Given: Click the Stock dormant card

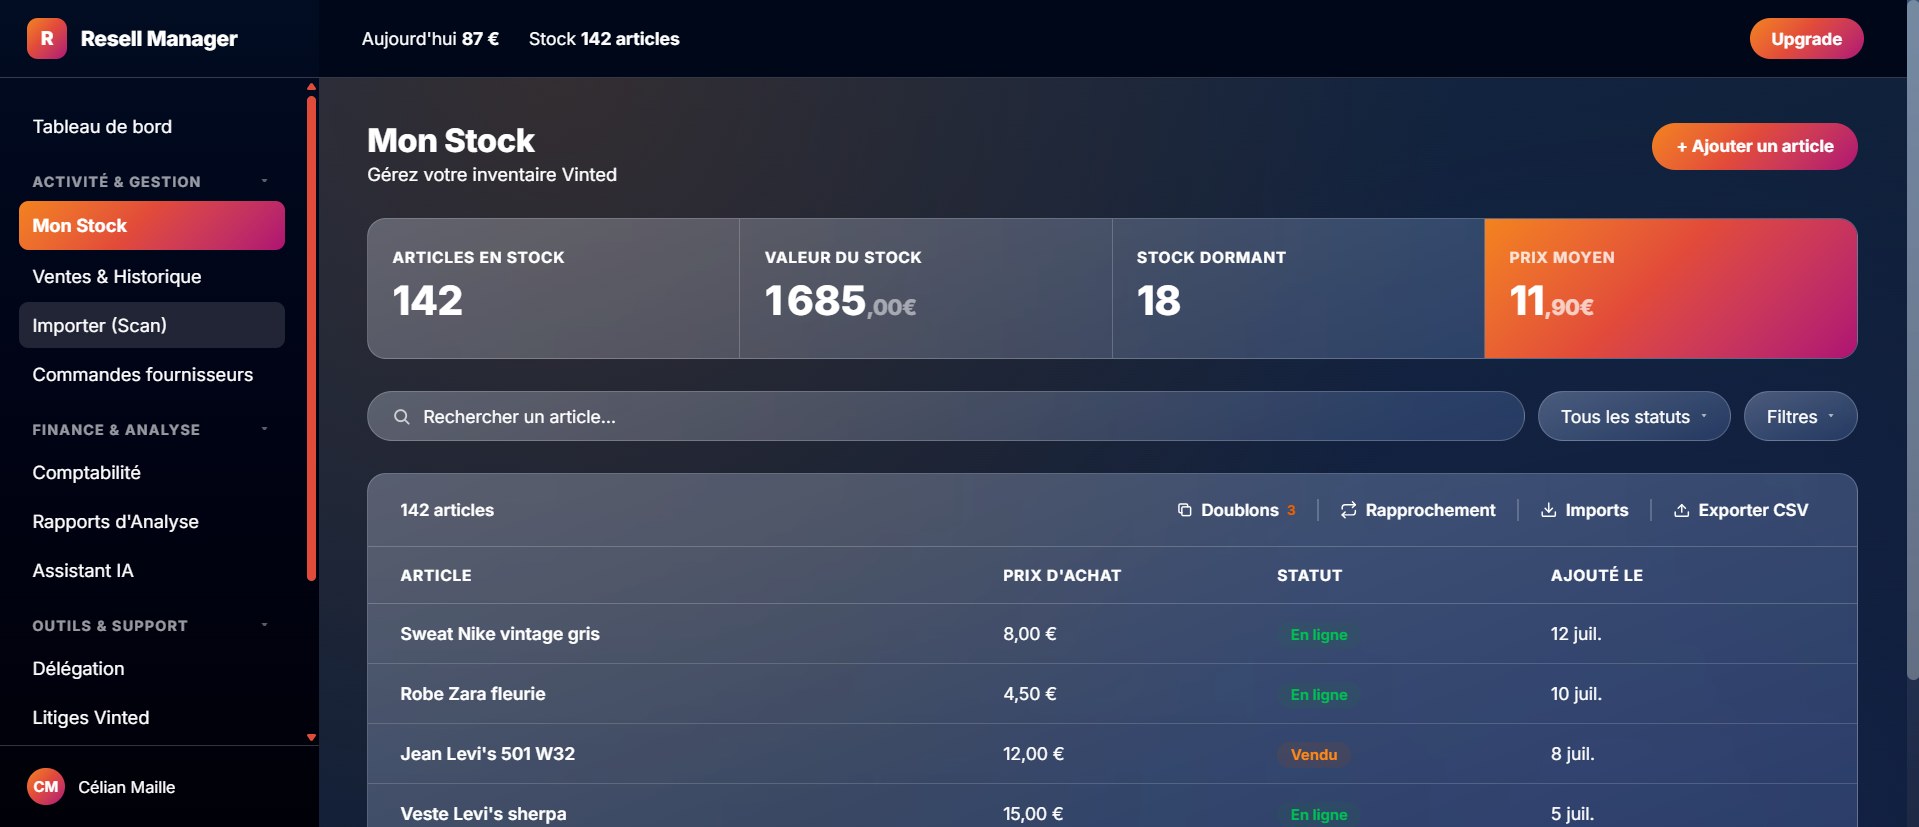Looking at the screenshot, I should point(1298,288).
